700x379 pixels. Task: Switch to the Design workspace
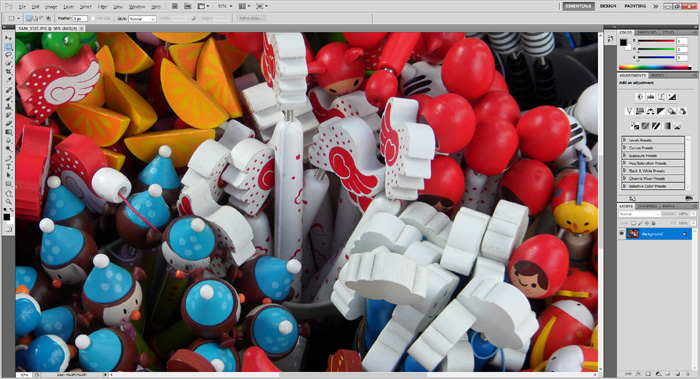point(608,6)
